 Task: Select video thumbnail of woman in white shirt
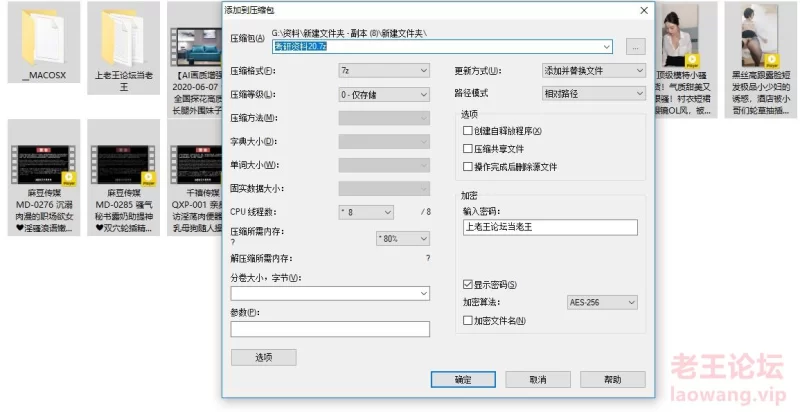(680, 36)
